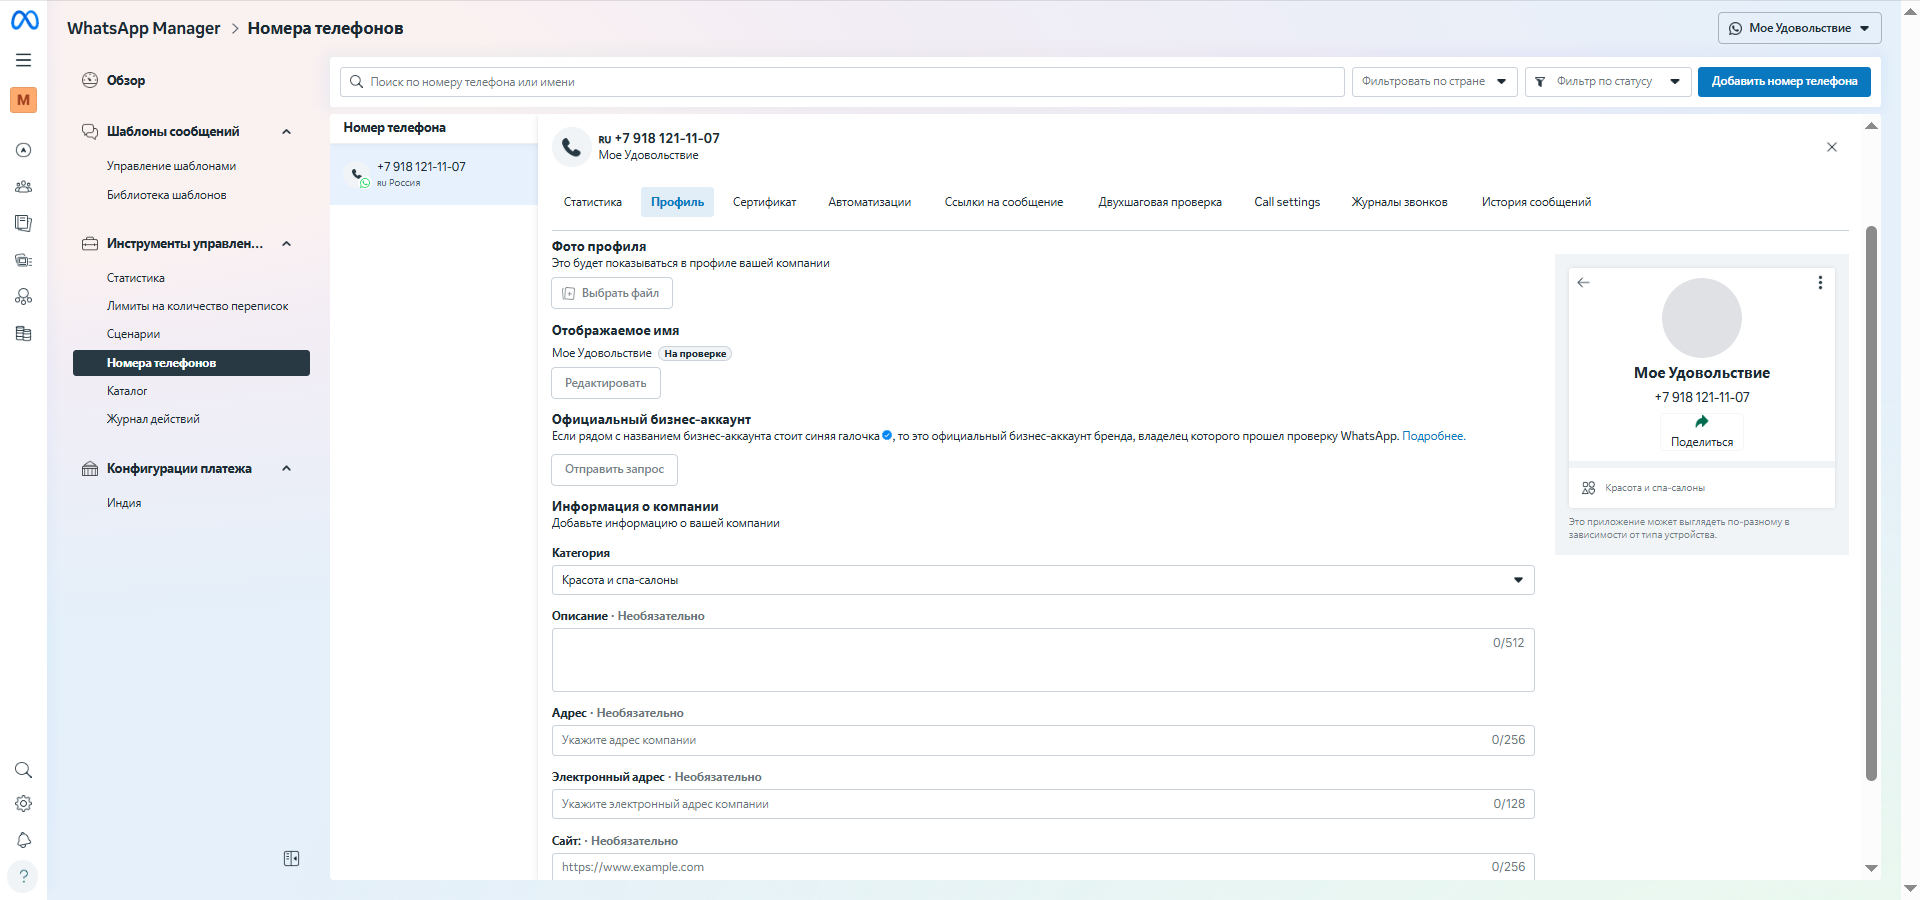Switch to the Сертификат tab

pyautogui.click(x=764, y=202)
